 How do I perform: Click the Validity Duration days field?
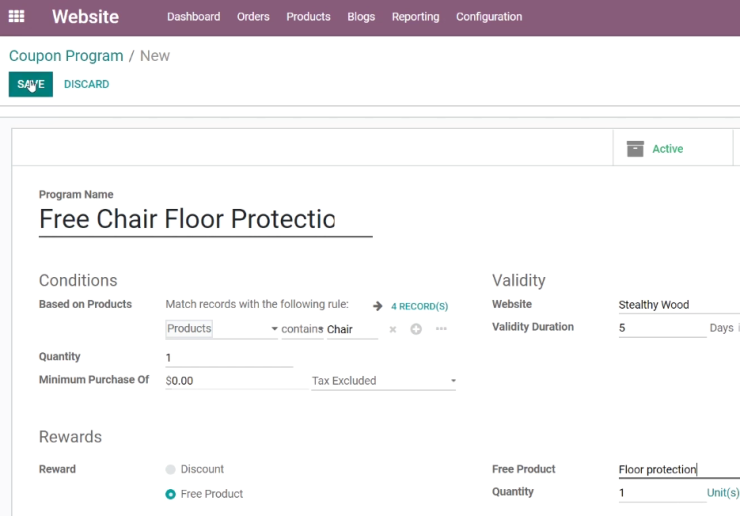click(662, 328)
